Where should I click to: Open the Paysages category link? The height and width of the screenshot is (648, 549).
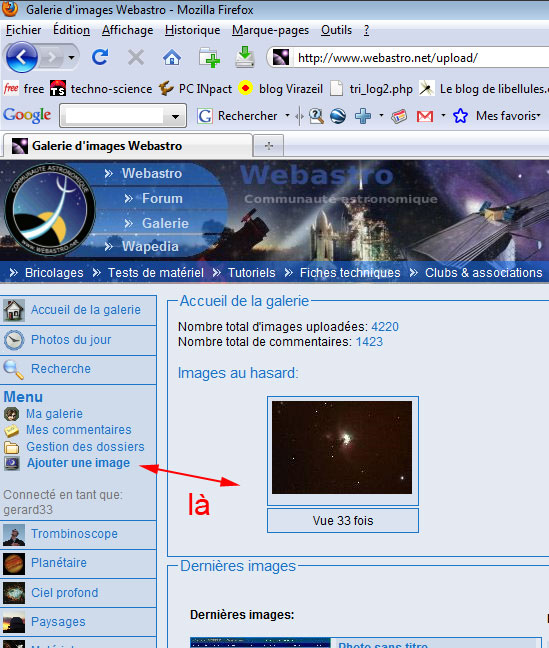click(58, 622)
